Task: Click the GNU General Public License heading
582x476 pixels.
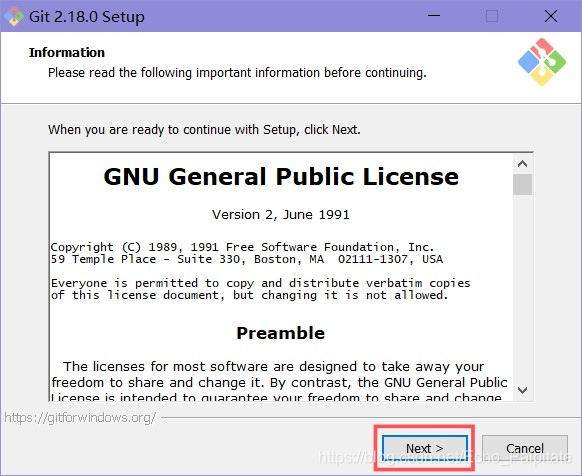Action: (x=281, y=176)
